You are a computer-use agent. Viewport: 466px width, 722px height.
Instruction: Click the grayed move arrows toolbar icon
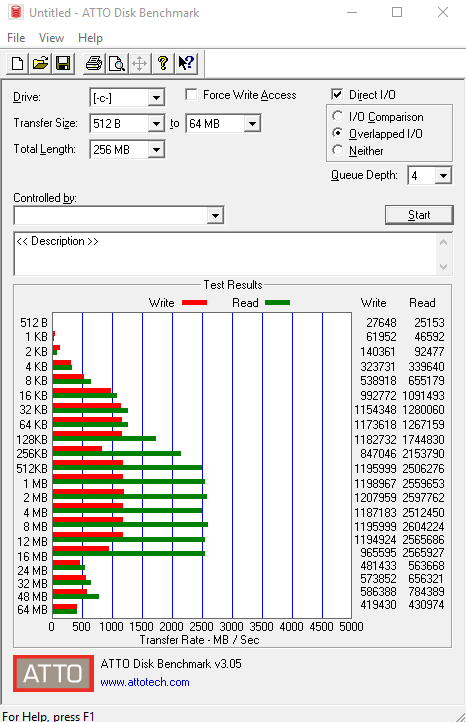[140, 63]
